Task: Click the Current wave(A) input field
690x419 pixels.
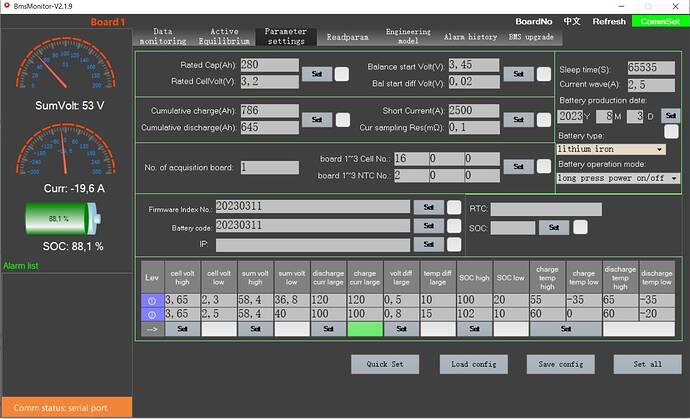Action: tap(651, 85)
